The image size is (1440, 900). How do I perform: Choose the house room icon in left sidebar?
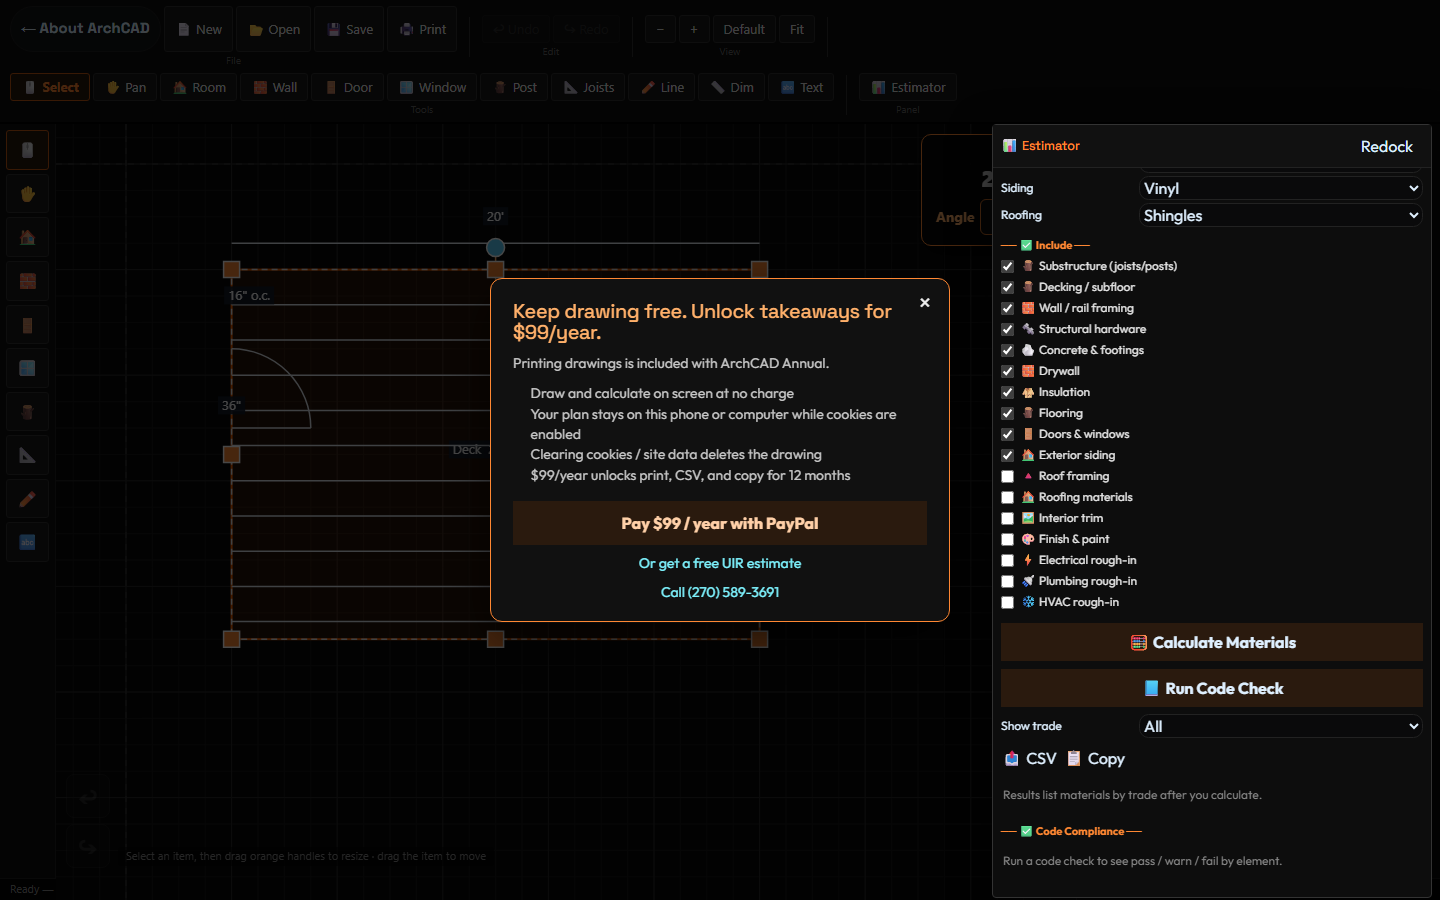click(28, 238)
